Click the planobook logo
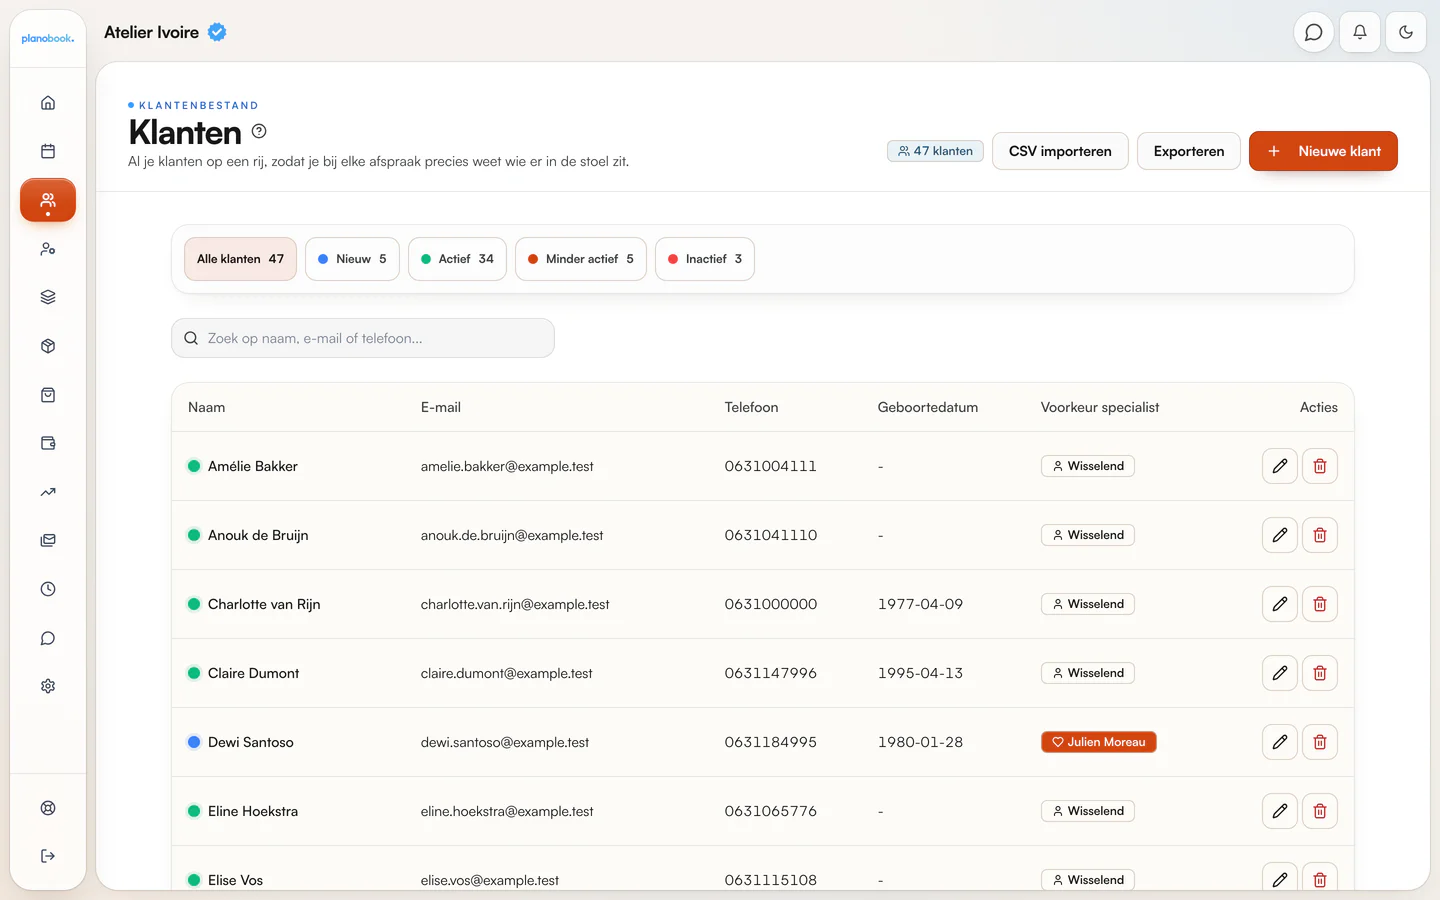Viewport: 1440px width, 900px height. pyautogui.click(x=48, y=38)
